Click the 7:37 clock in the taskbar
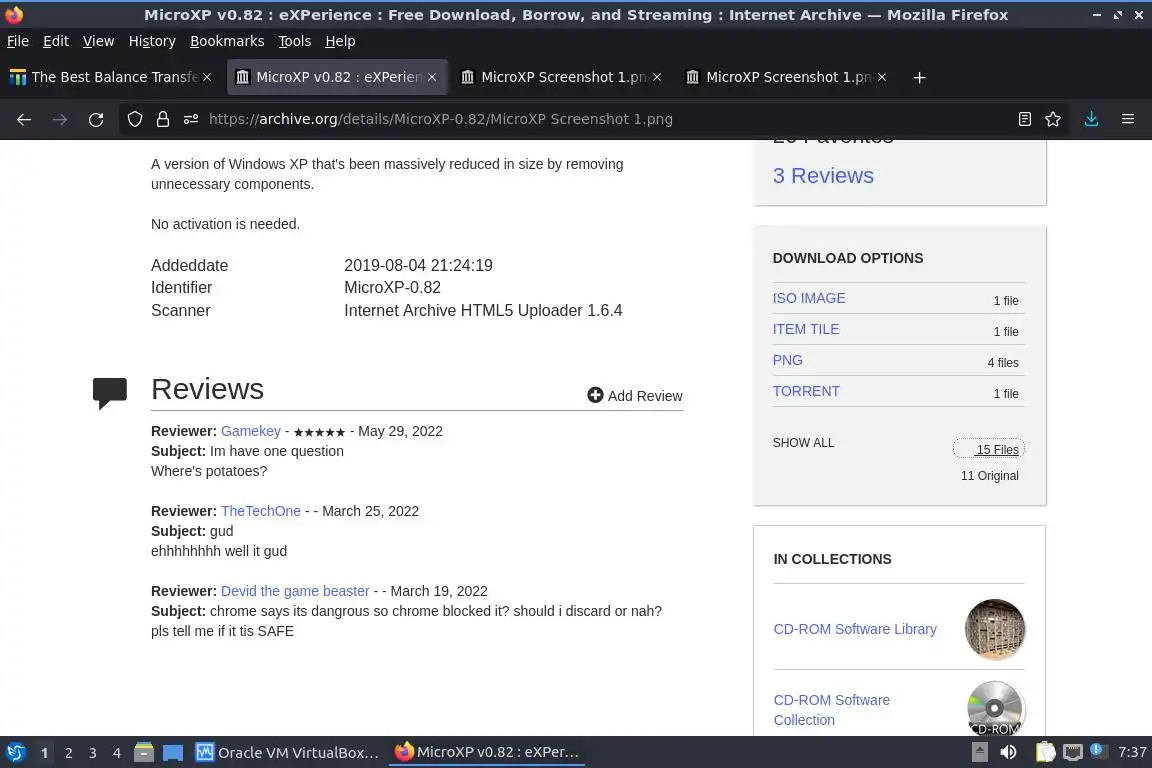 pos(1132,752)
